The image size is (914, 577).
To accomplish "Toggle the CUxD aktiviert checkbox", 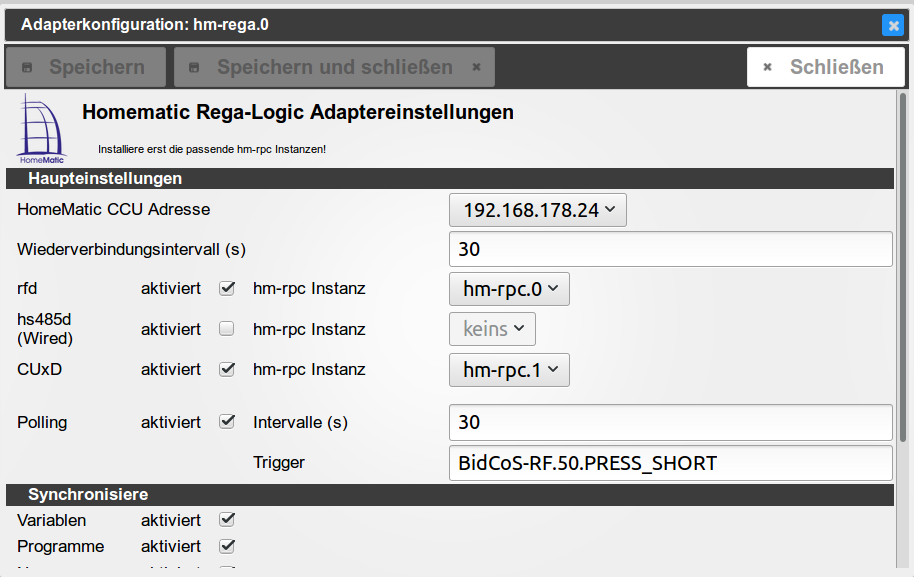I will [227, 369].
